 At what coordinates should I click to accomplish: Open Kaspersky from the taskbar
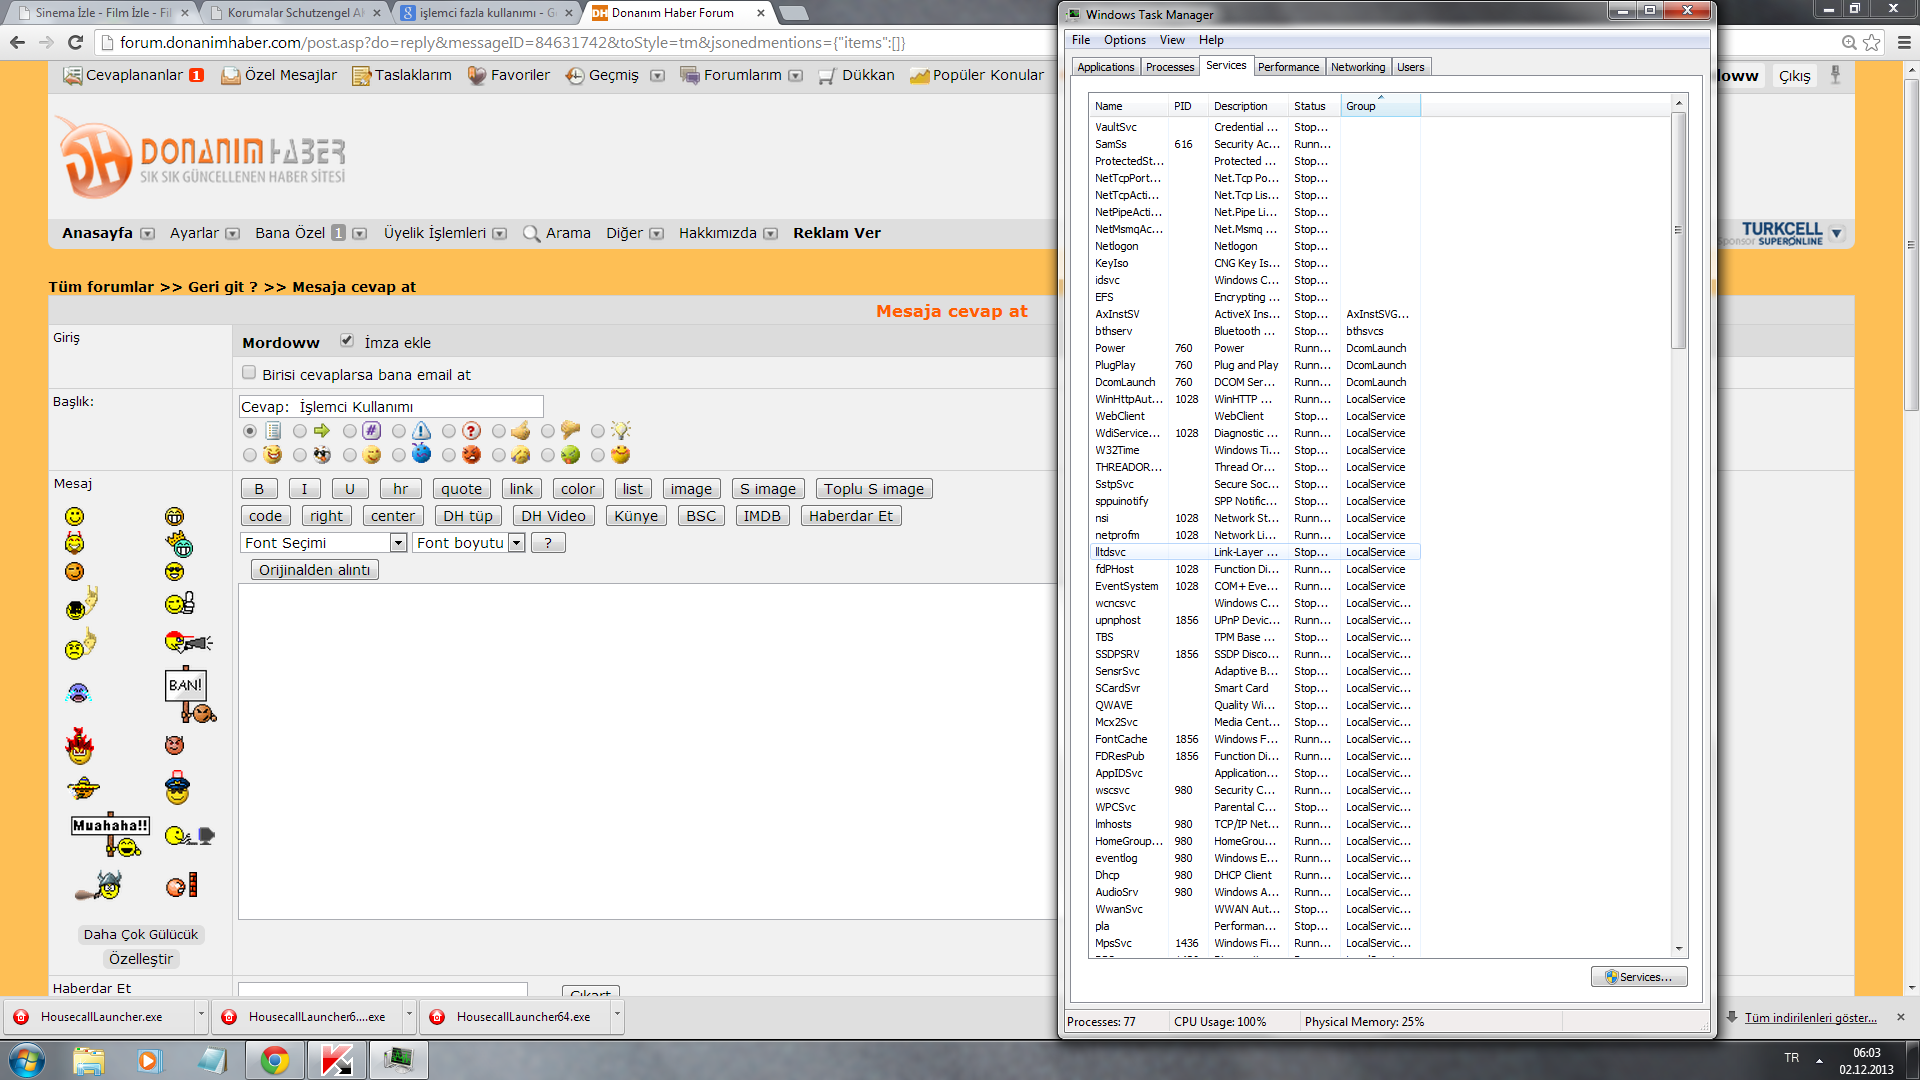pyautogui.click(x=336, y=1060)
